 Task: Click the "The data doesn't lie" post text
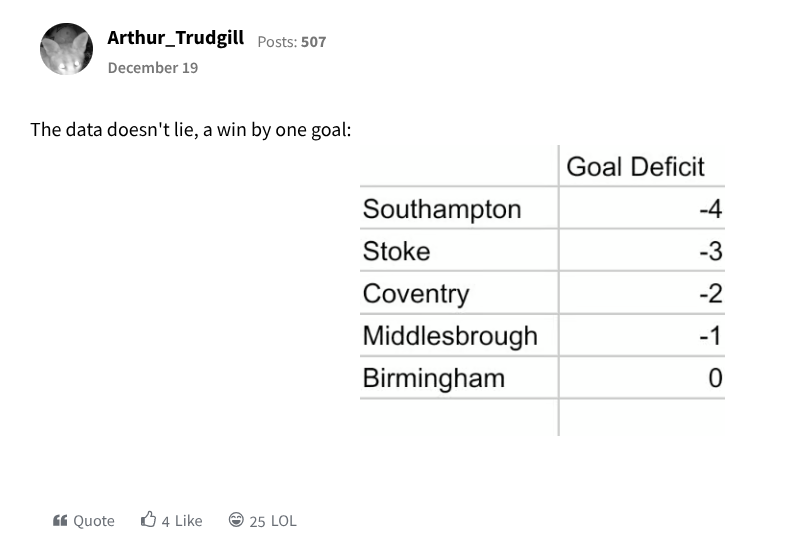click(x=190, y=129)
